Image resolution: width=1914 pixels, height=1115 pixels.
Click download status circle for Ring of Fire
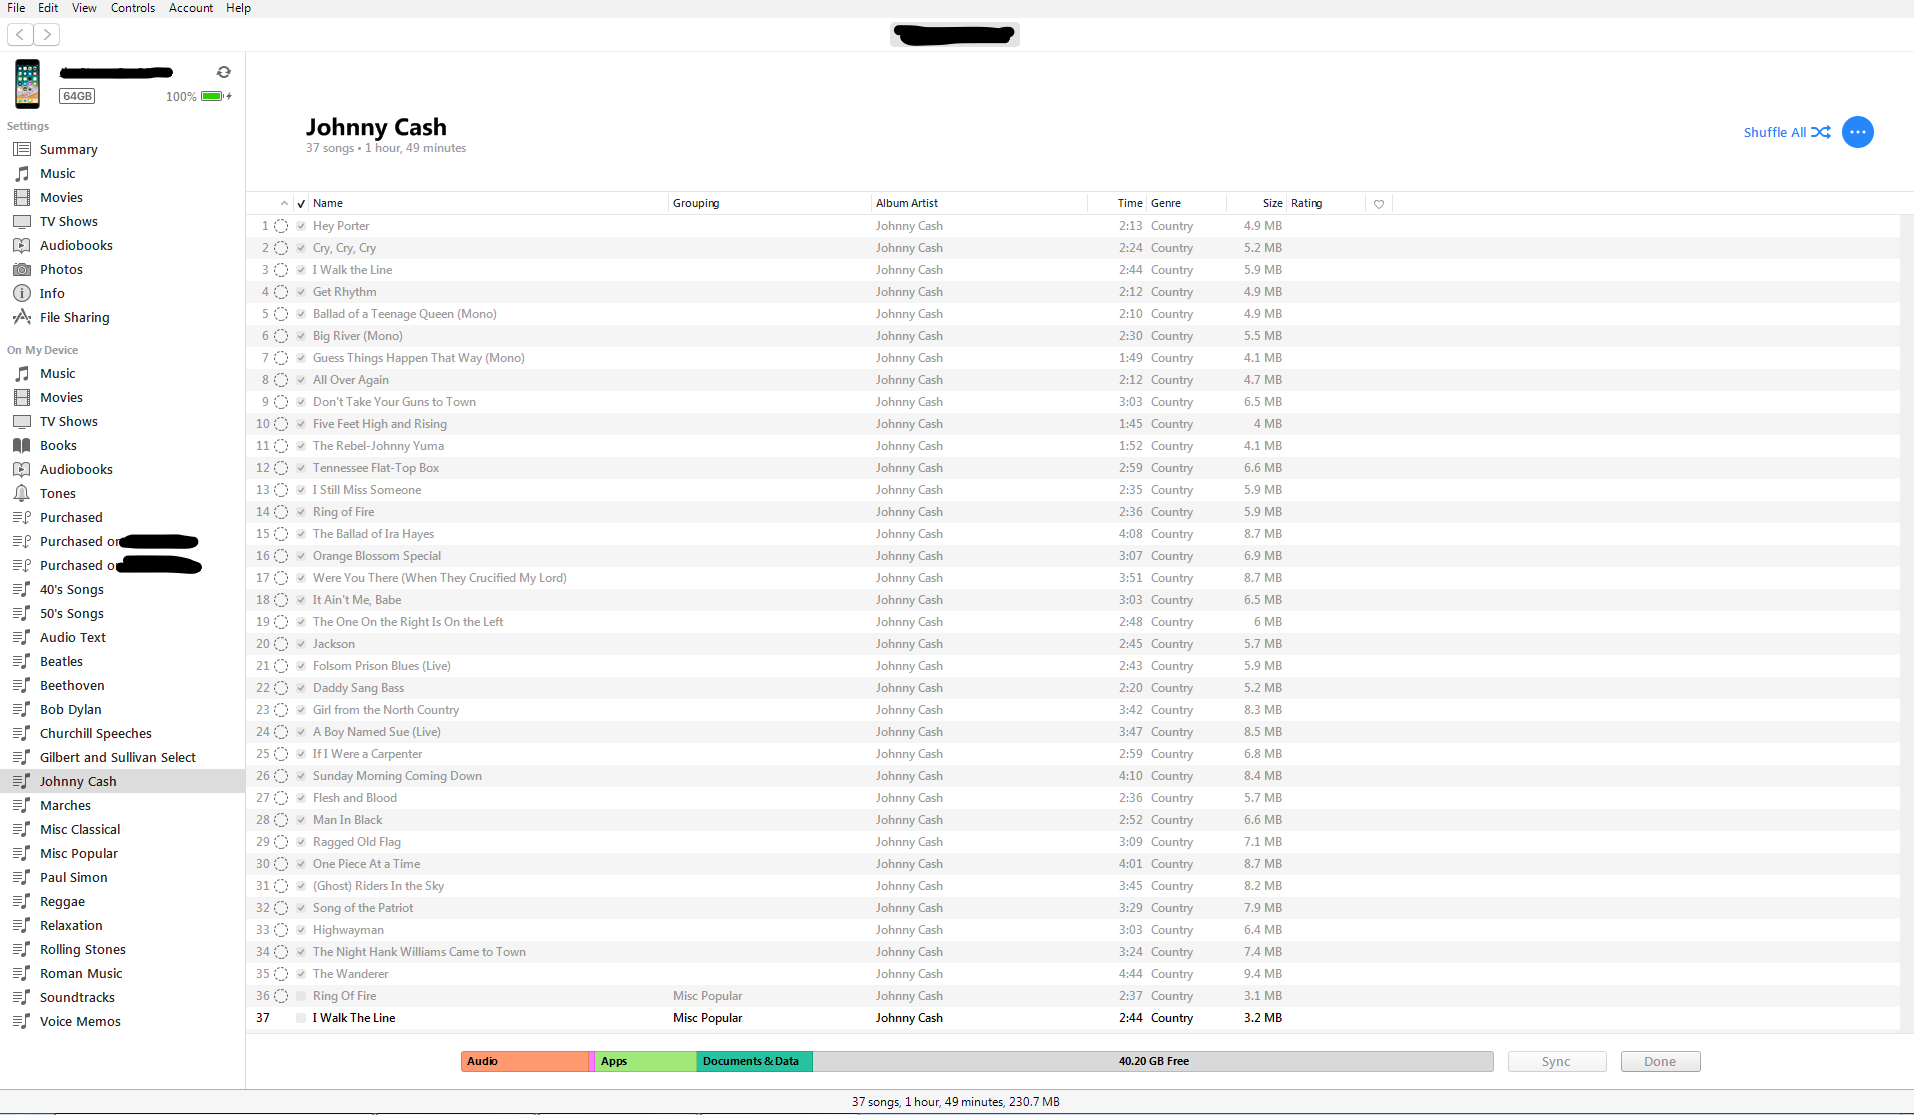(281, 512)
